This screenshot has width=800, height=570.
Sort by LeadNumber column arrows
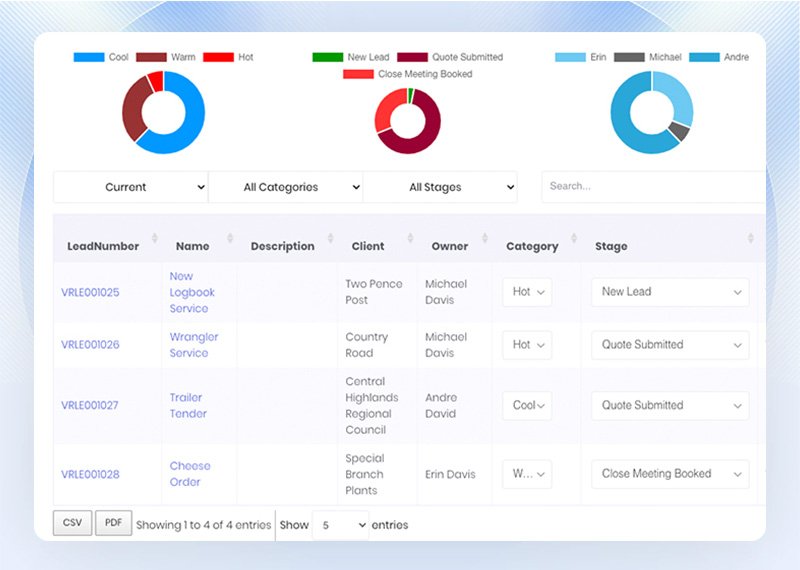(155, 238)
